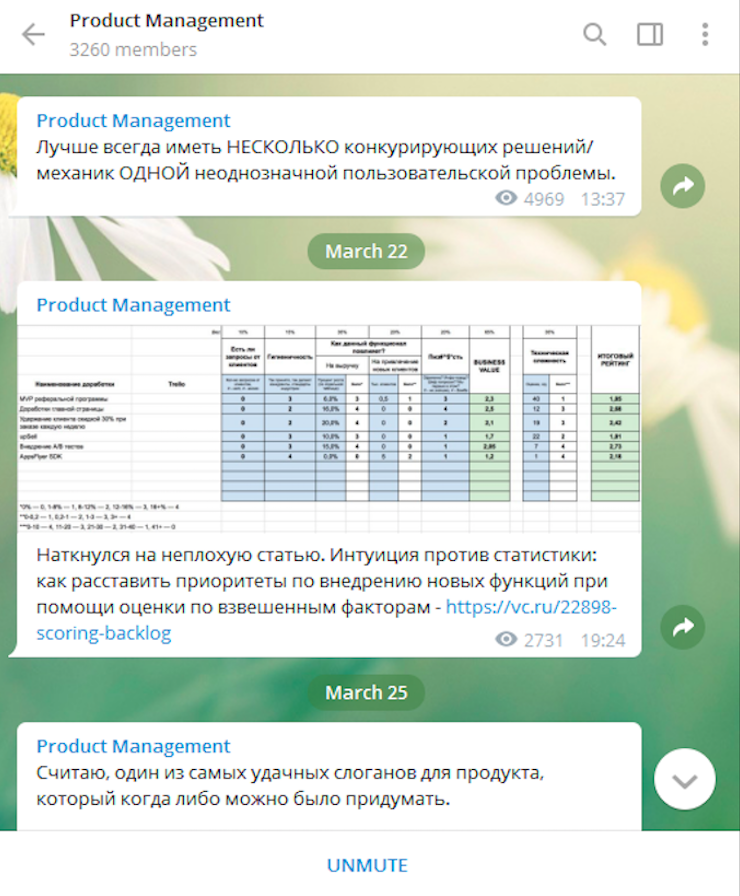Click the 13:37 timestamp
This screenshot has width=740, height=896.
coord(603,199)
